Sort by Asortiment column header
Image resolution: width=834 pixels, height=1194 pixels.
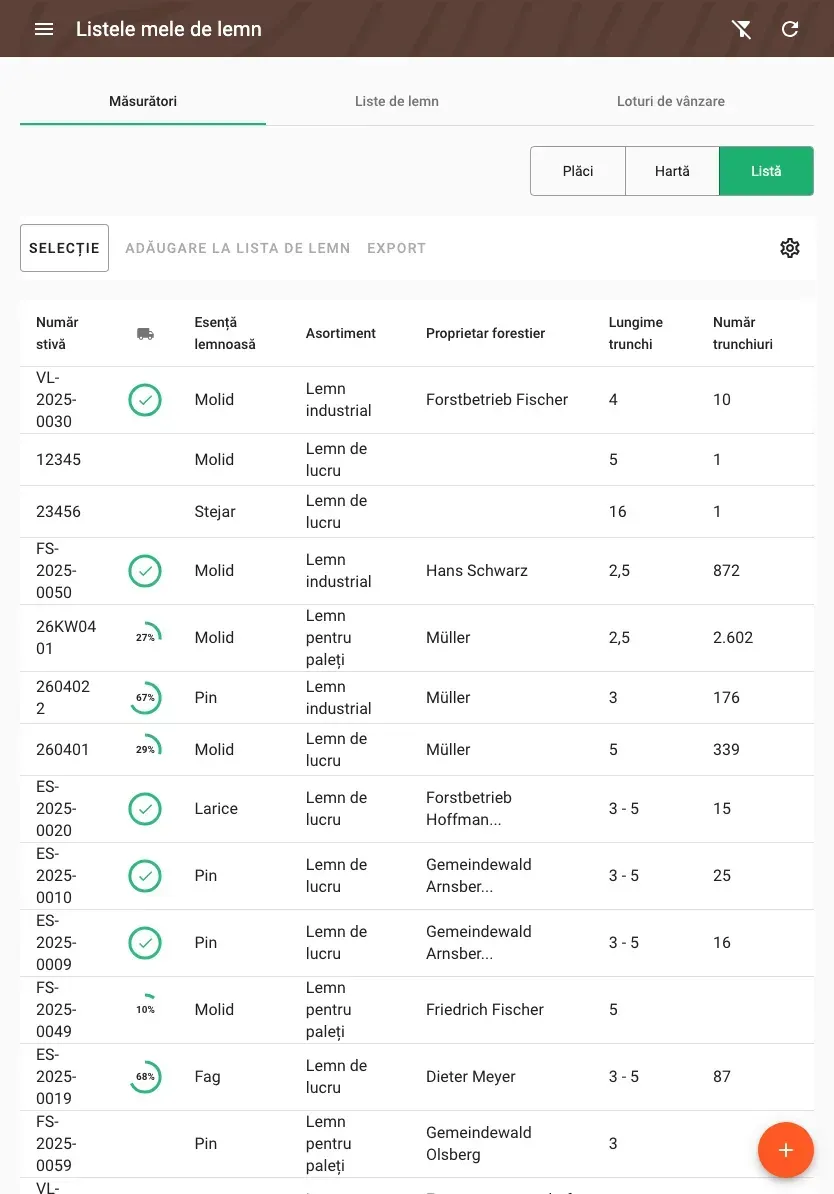340,334
